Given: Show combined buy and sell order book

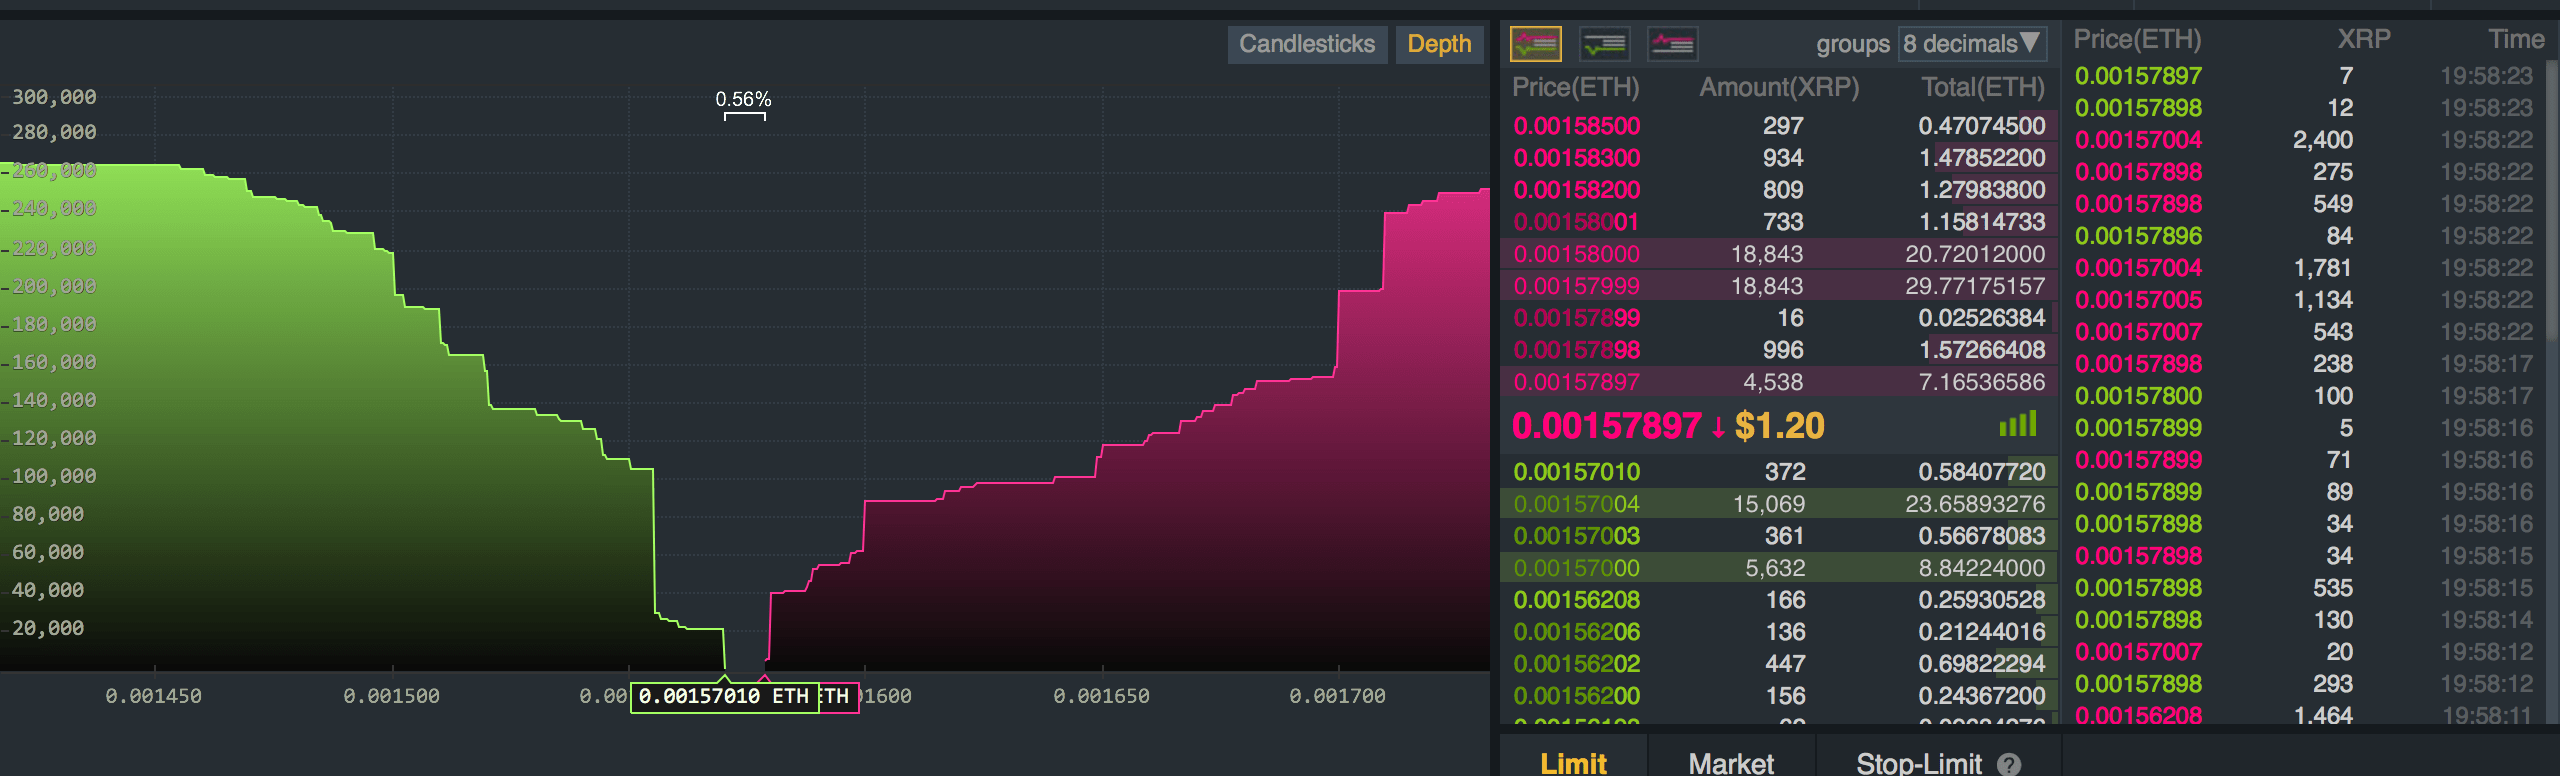Looking at the screenshot, I should click(x=1536, y=44).
